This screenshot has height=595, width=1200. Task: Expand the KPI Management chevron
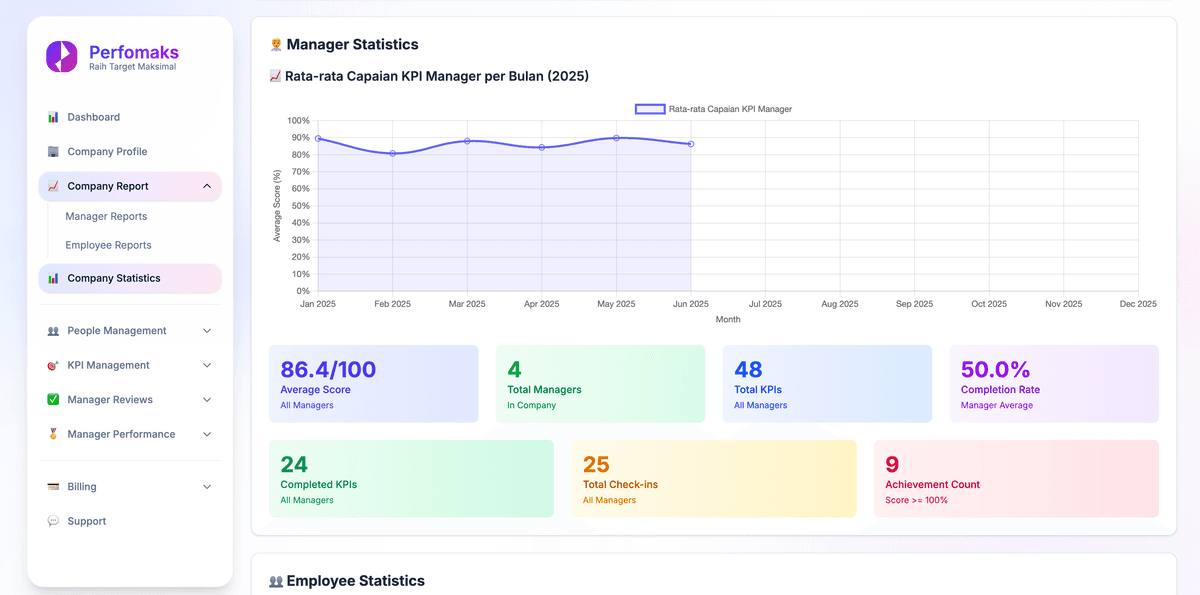[207, 366]
